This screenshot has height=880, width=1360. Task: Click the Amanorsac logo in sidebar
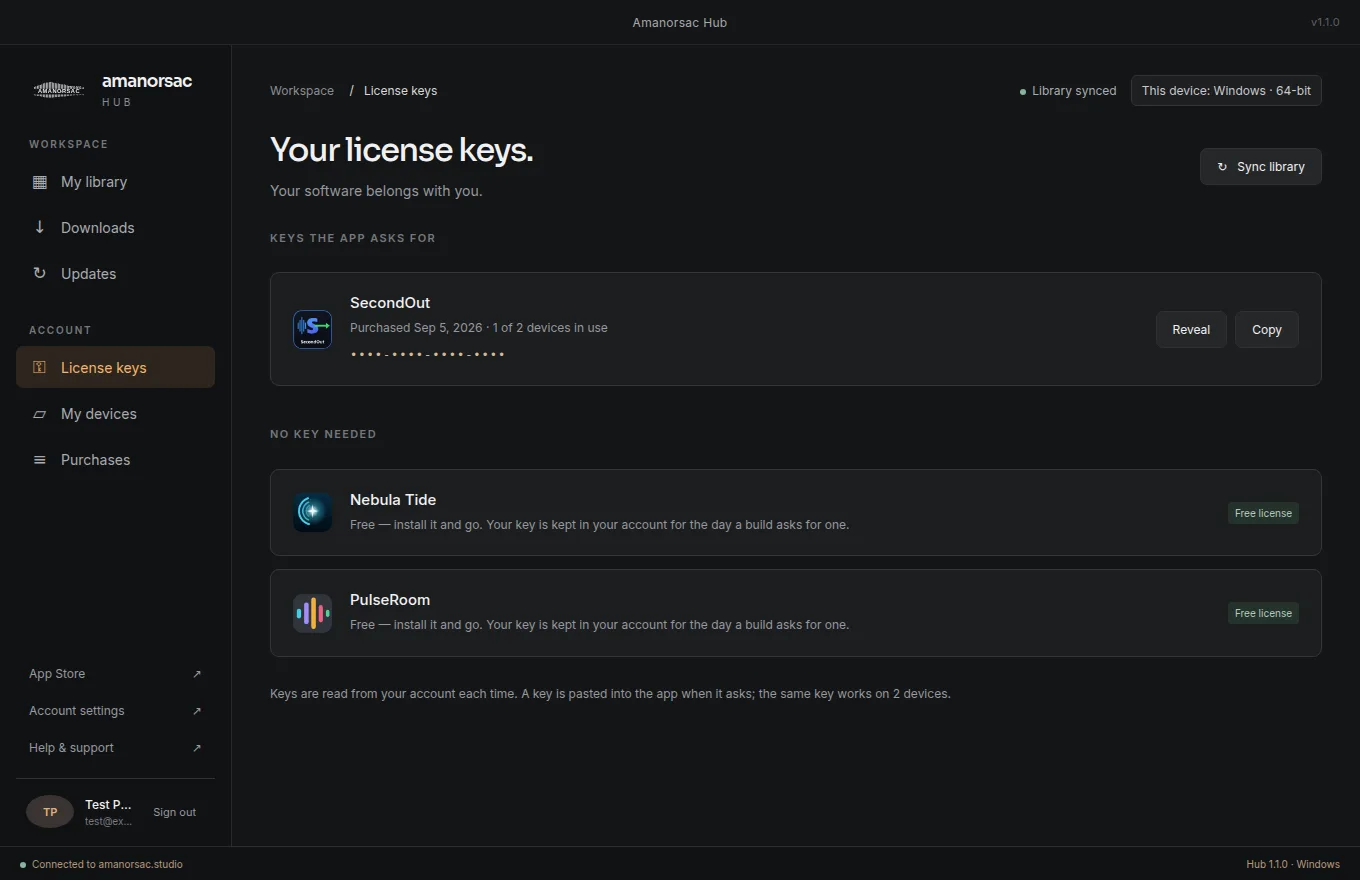(59, 89)
